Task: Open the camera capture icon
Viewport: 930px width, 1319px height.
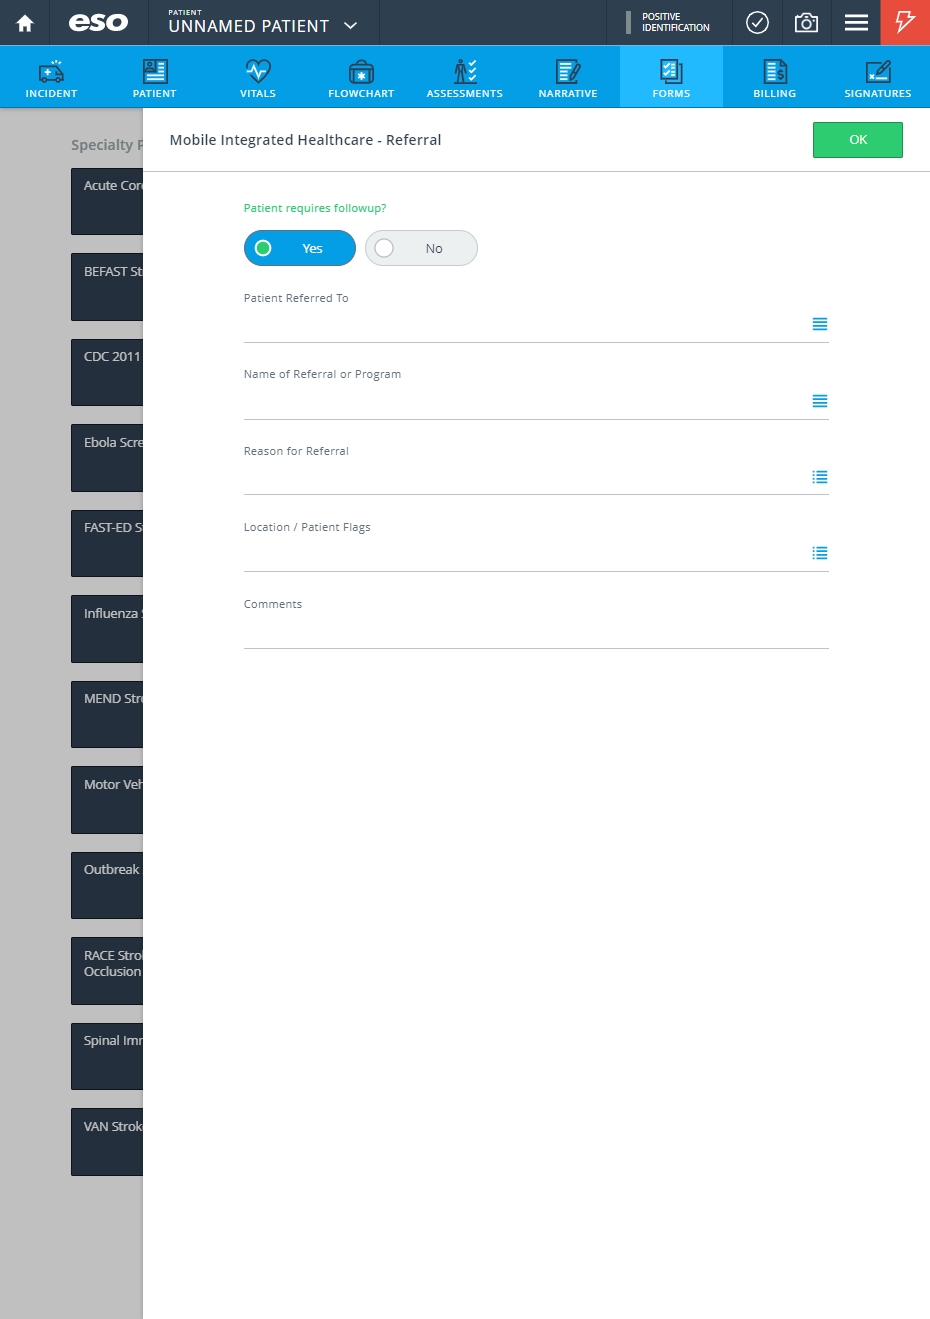Action: click(x=806, y=22)
